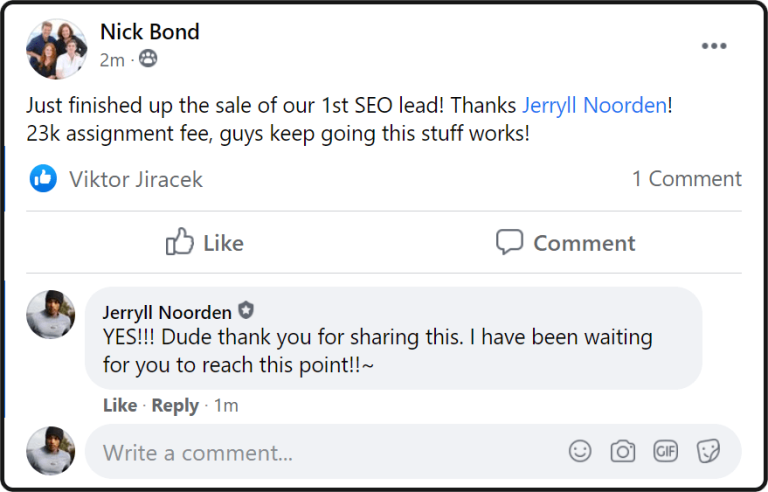The height and width of the screenshot is (492, 768).
Task: View Viktor Jiracek in reactions list
Action: (135, 180)
